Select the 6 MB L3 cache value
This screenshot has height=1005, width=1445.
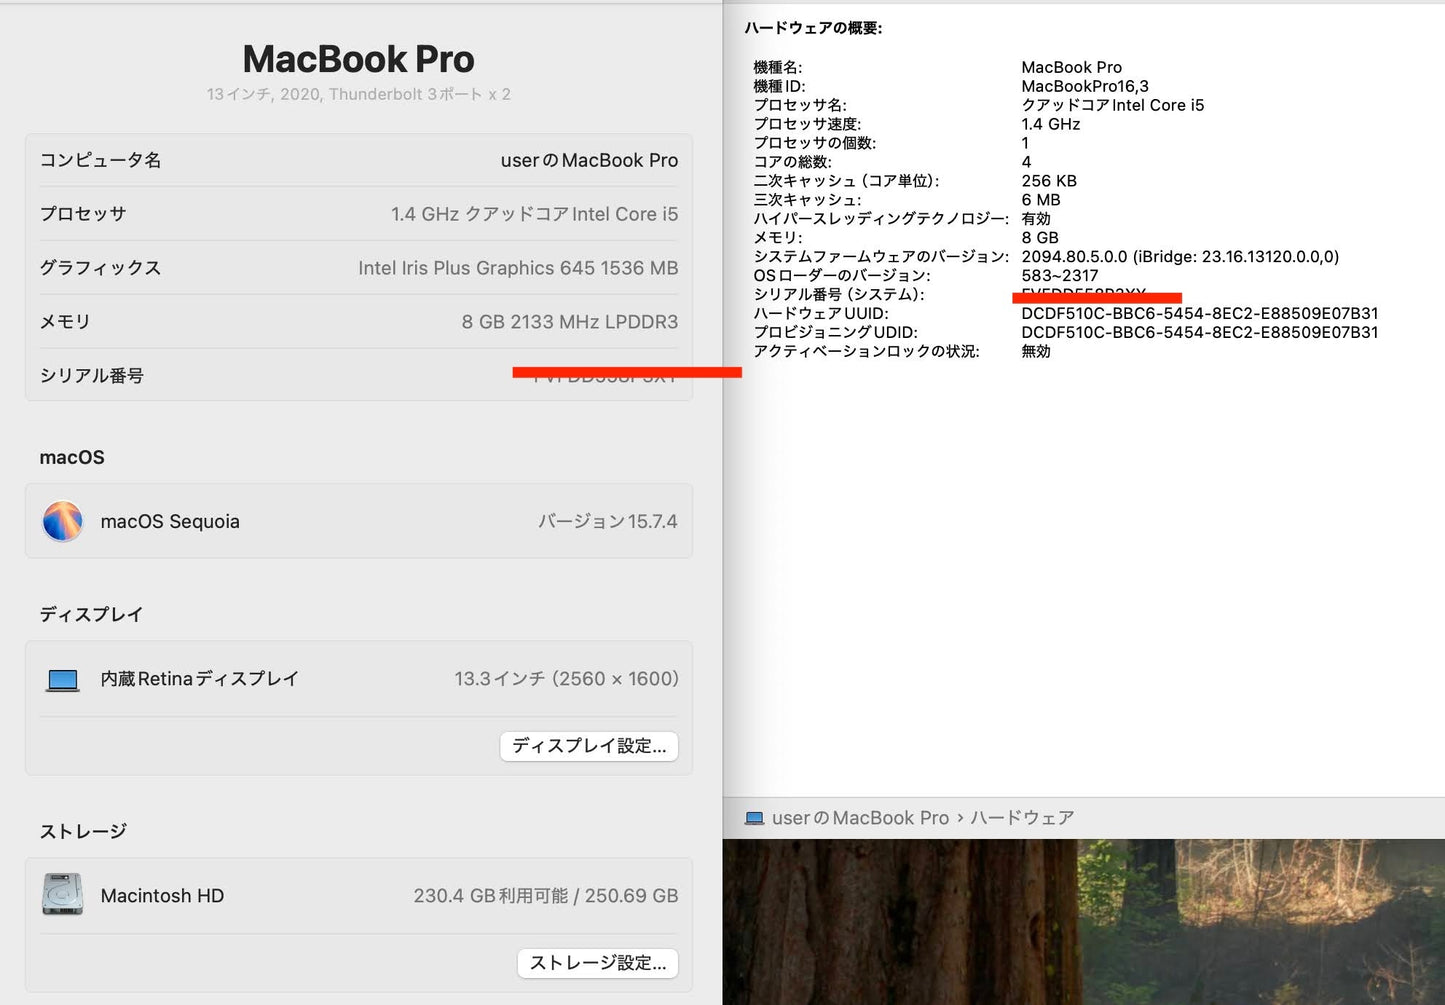1041,200
